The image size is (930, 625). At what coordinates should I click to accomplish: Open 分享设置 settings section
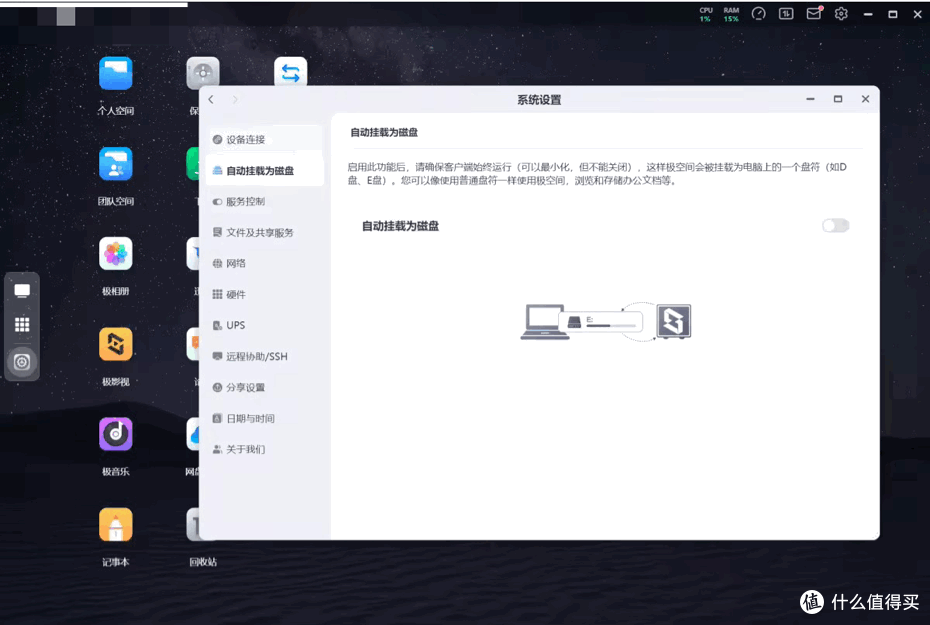click(x=265, y=387)
